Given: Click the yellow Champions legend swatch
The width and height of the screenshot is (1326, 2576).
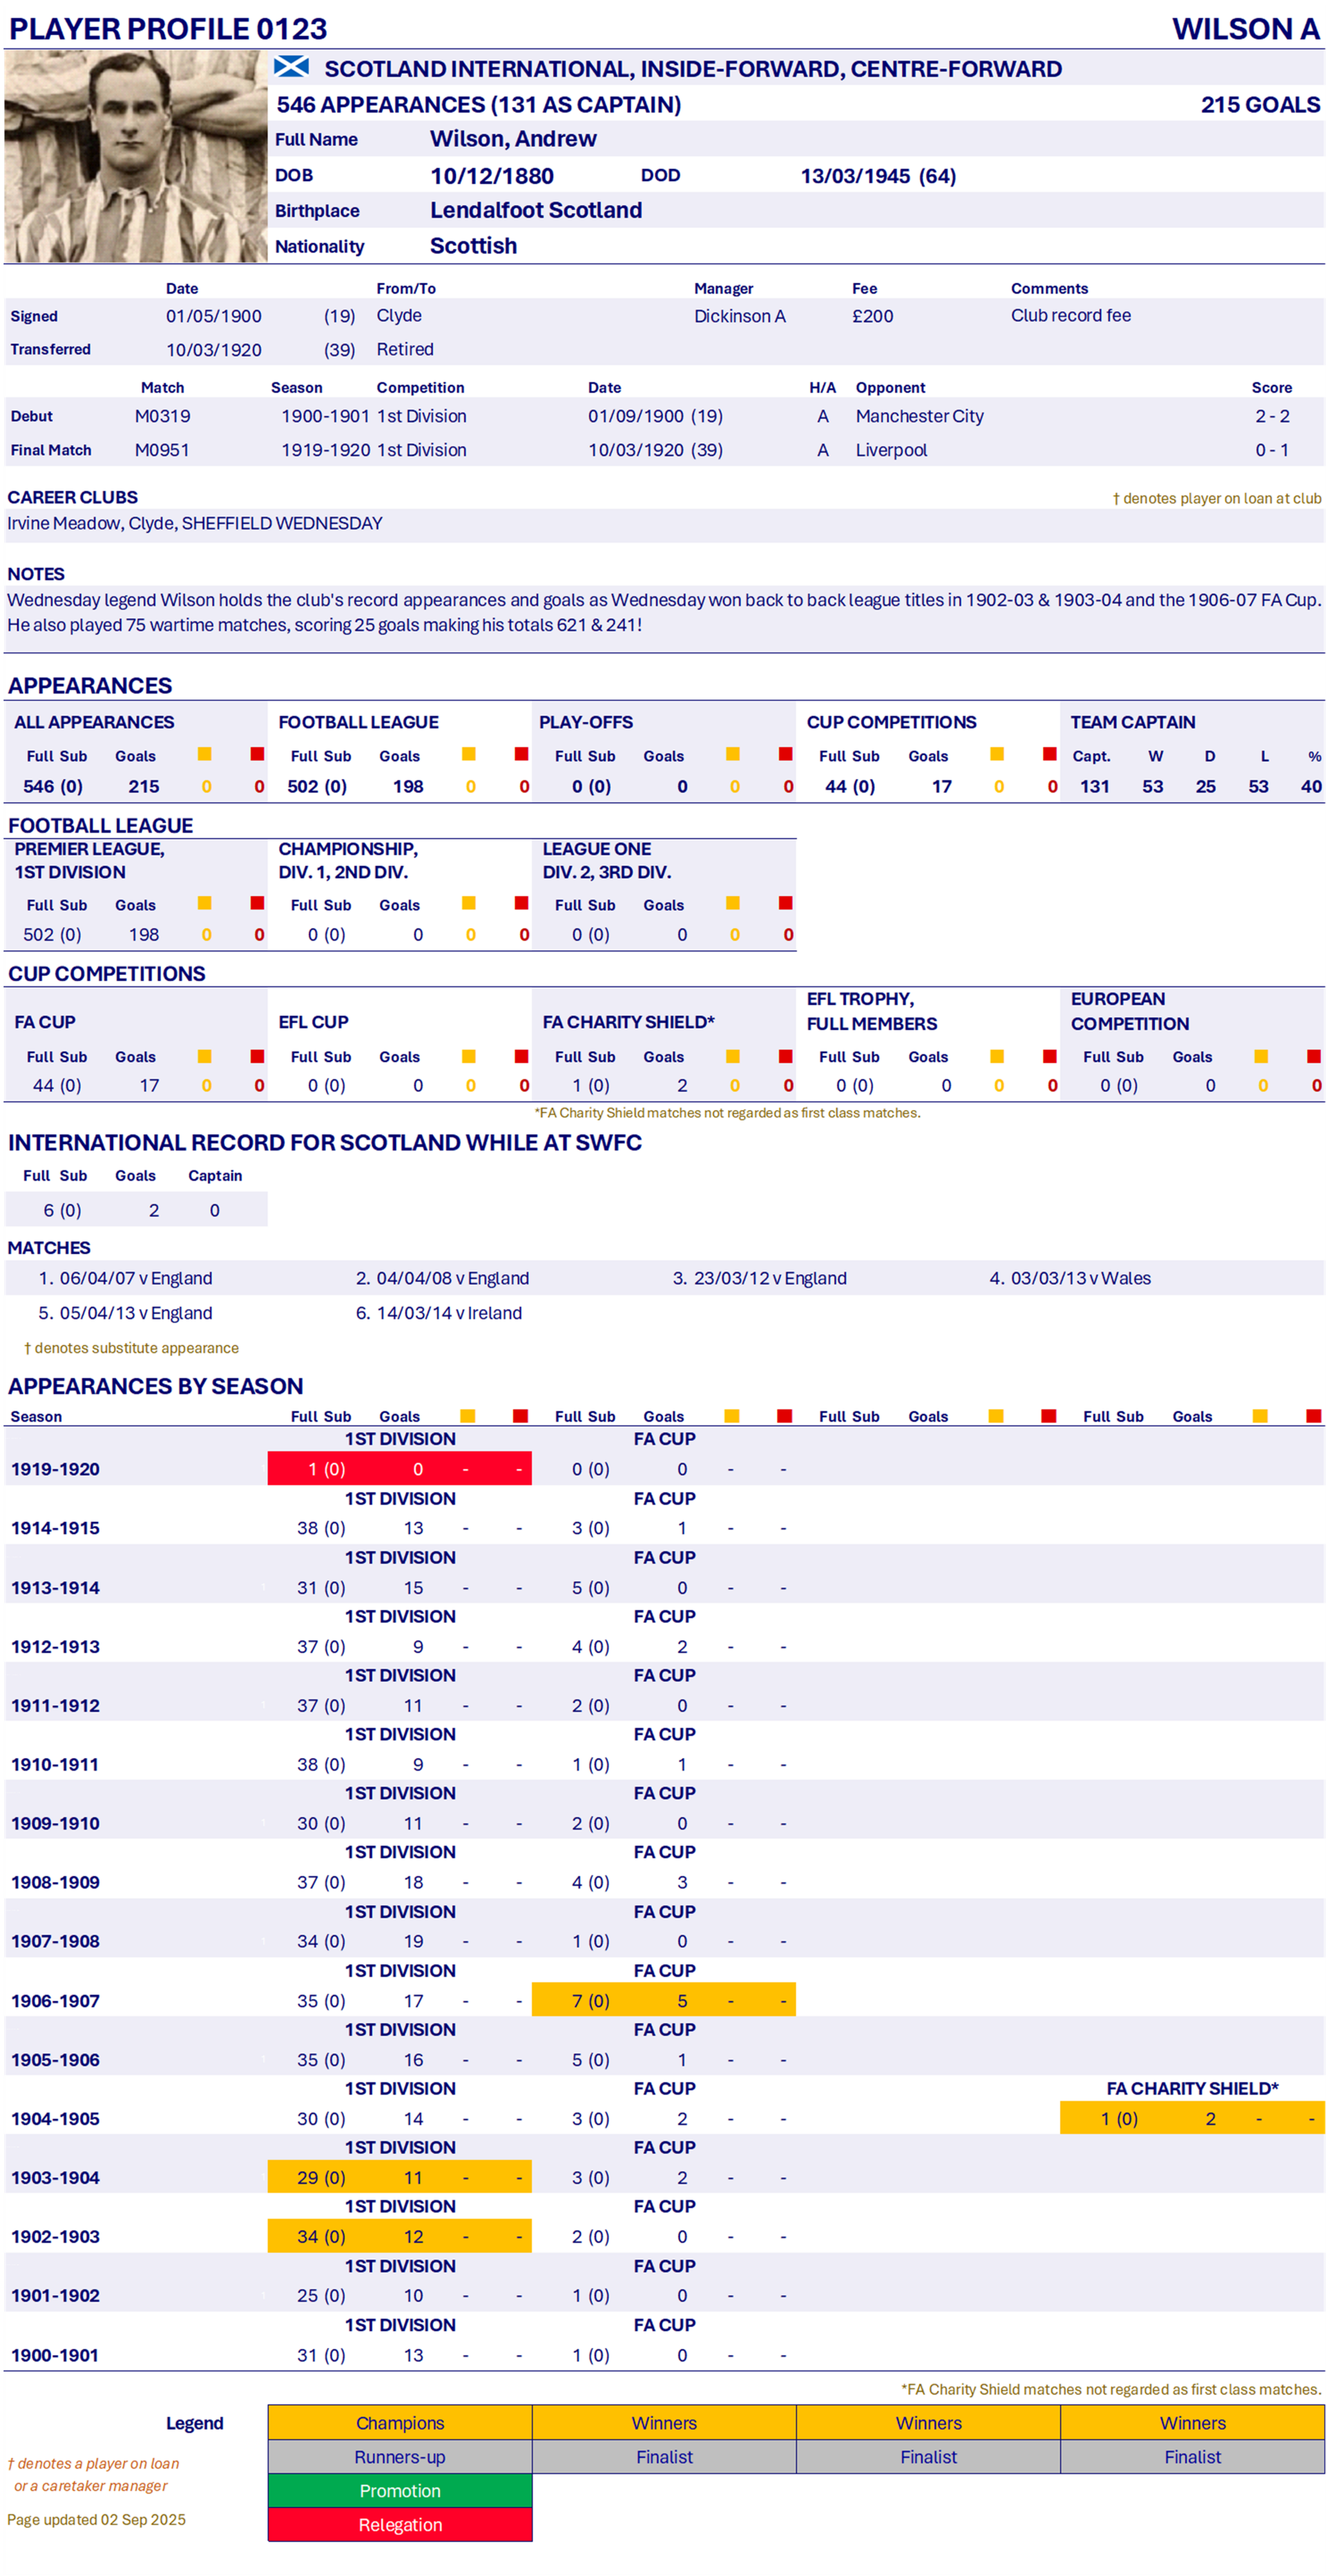Looking at the screenshot, I should click(400, 2422).
